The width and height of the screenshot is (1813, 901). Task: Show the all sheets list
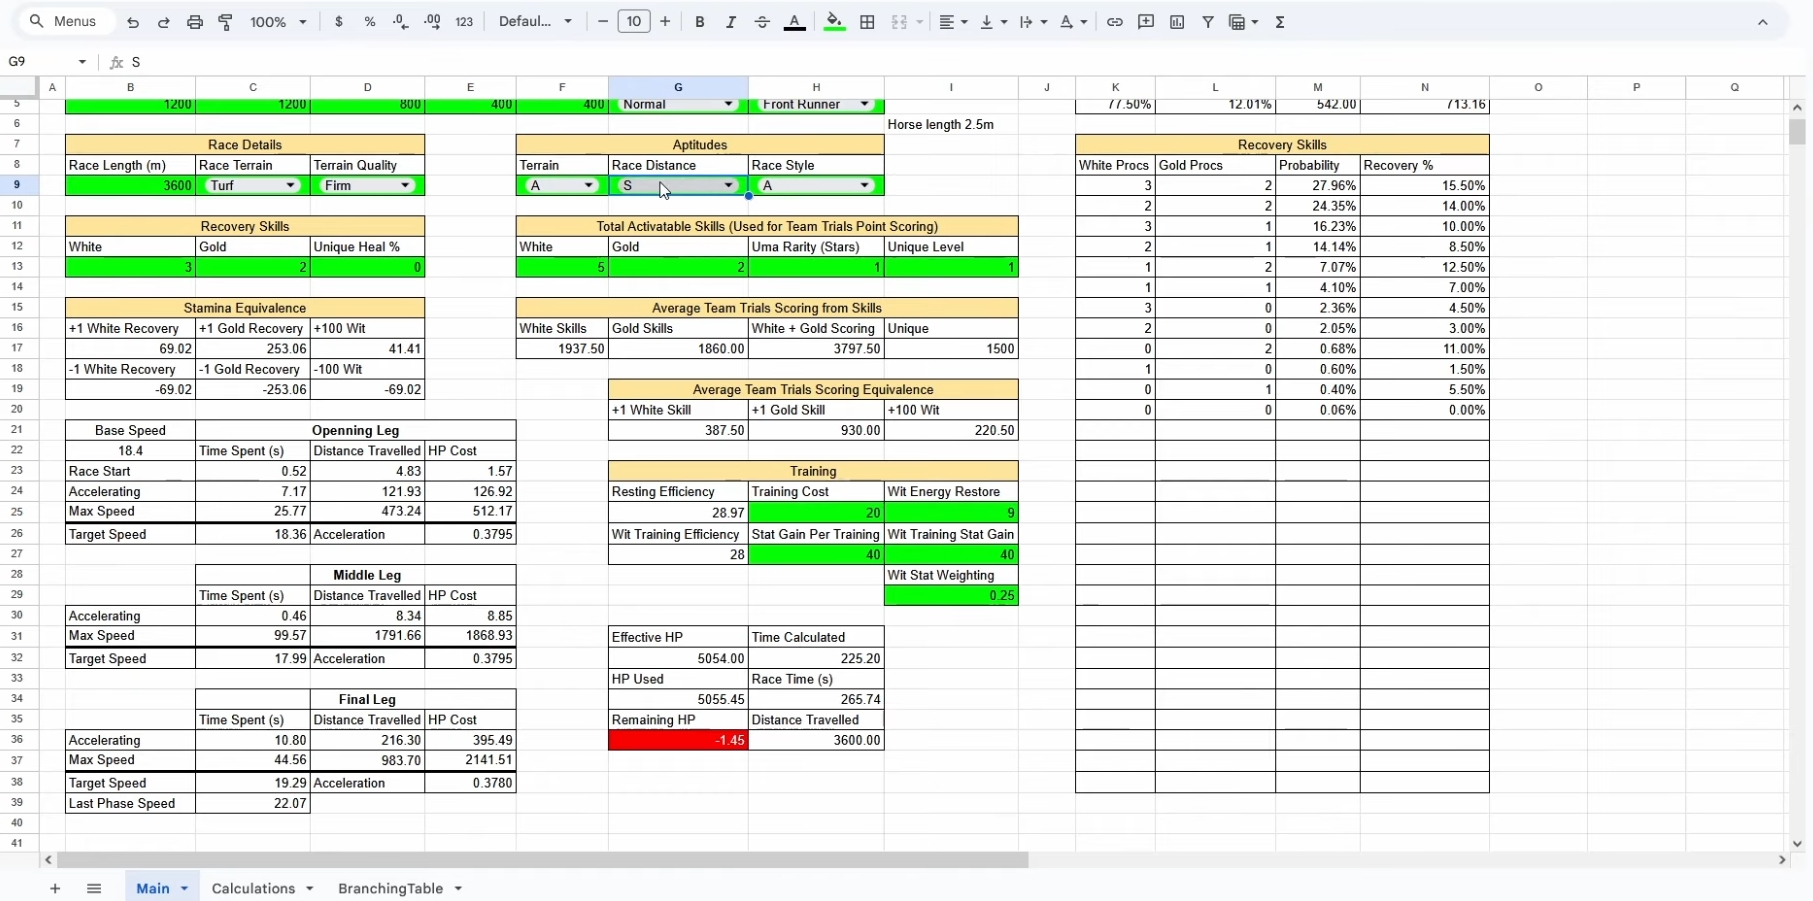(94, 888)
